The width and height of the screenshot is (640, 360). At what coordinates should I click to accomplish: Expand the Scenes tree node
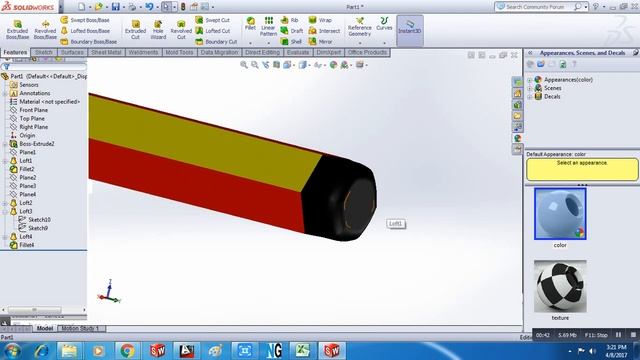point(530,88)
